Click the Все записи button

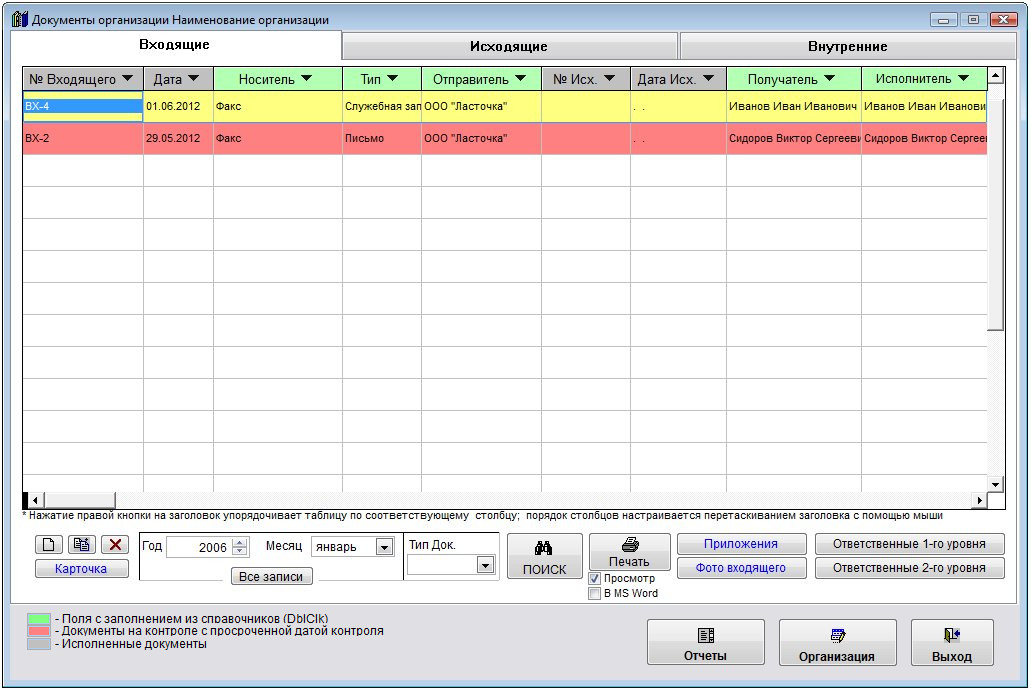pos(271,576)
